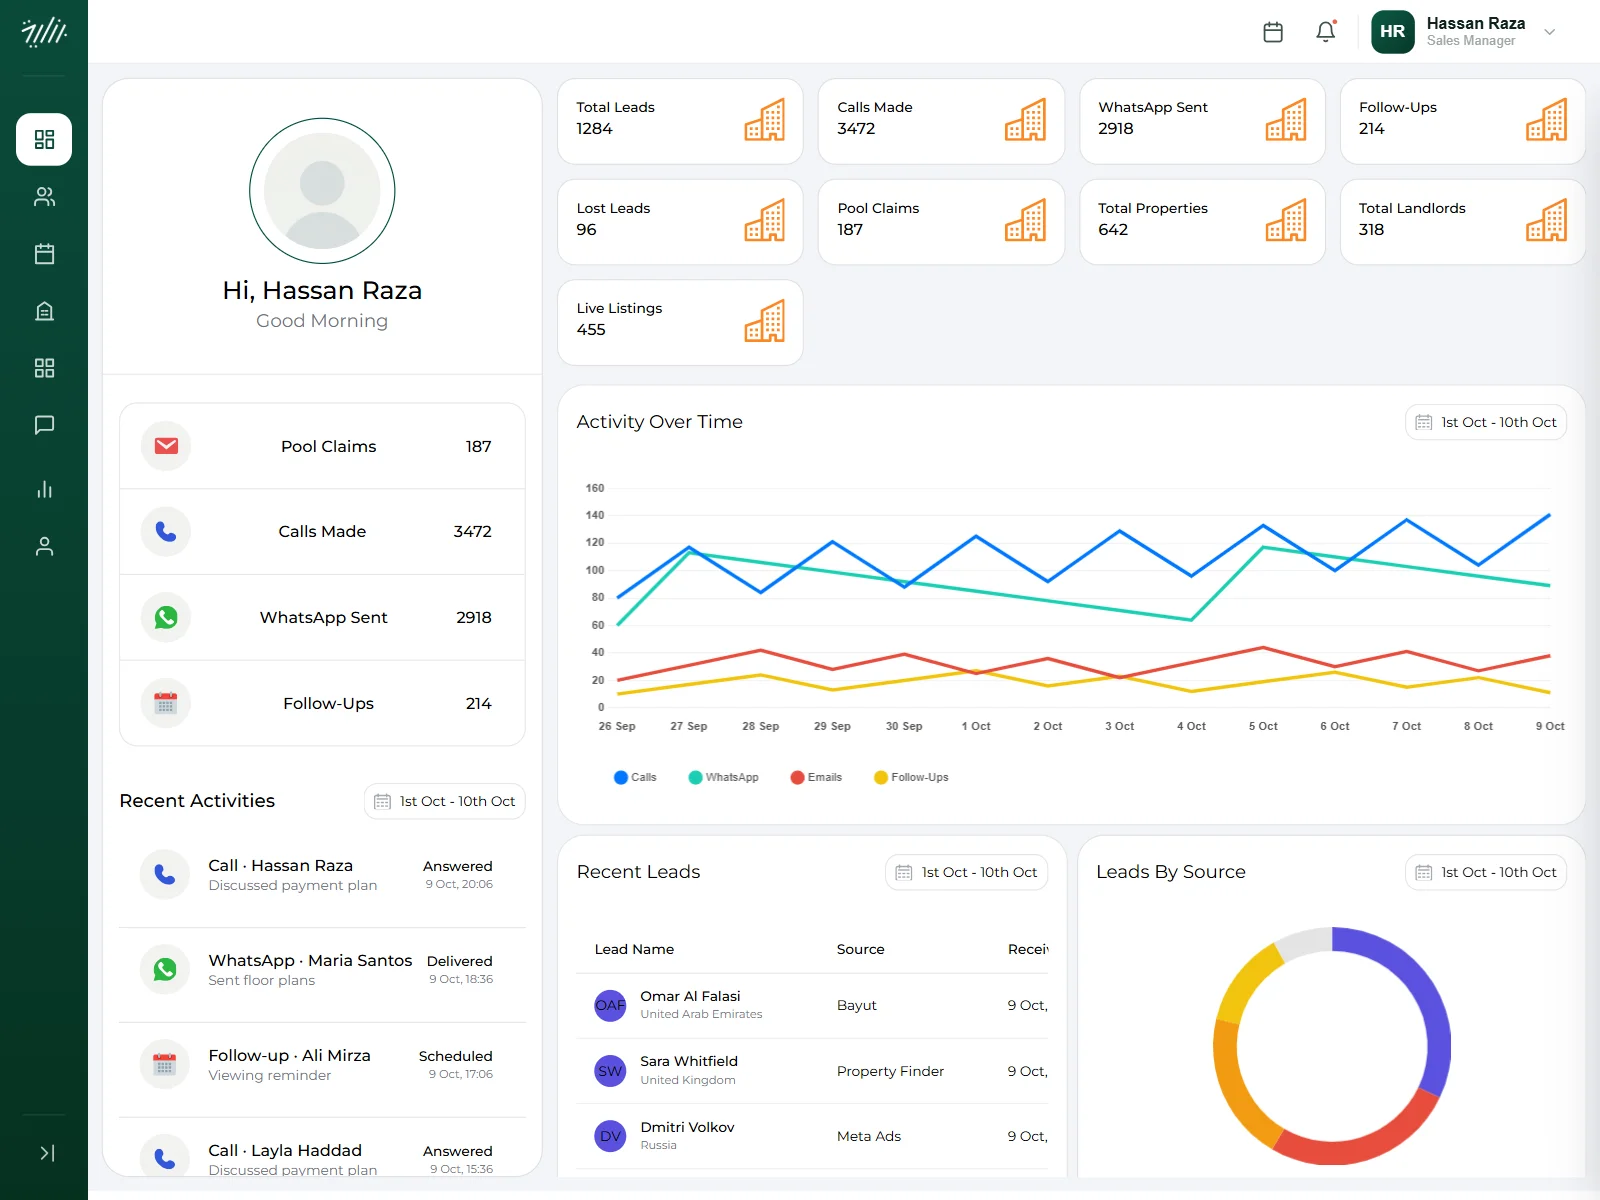The width and height of the screenshot is (1600, 1200).
Task: Click the Follow-Ups calendar icon in summary list
Action: pos(166,703)
